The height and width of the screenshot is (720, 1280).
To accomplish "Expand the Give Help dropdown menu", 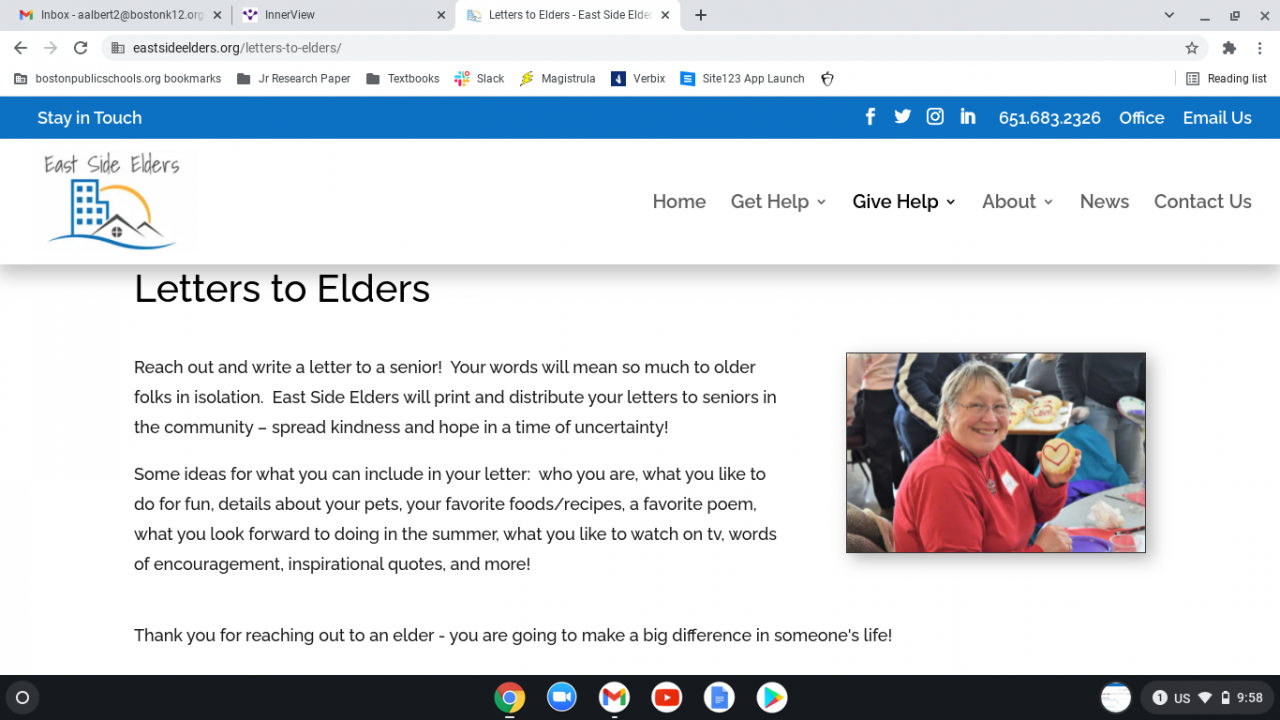I will tap(904, 201).
